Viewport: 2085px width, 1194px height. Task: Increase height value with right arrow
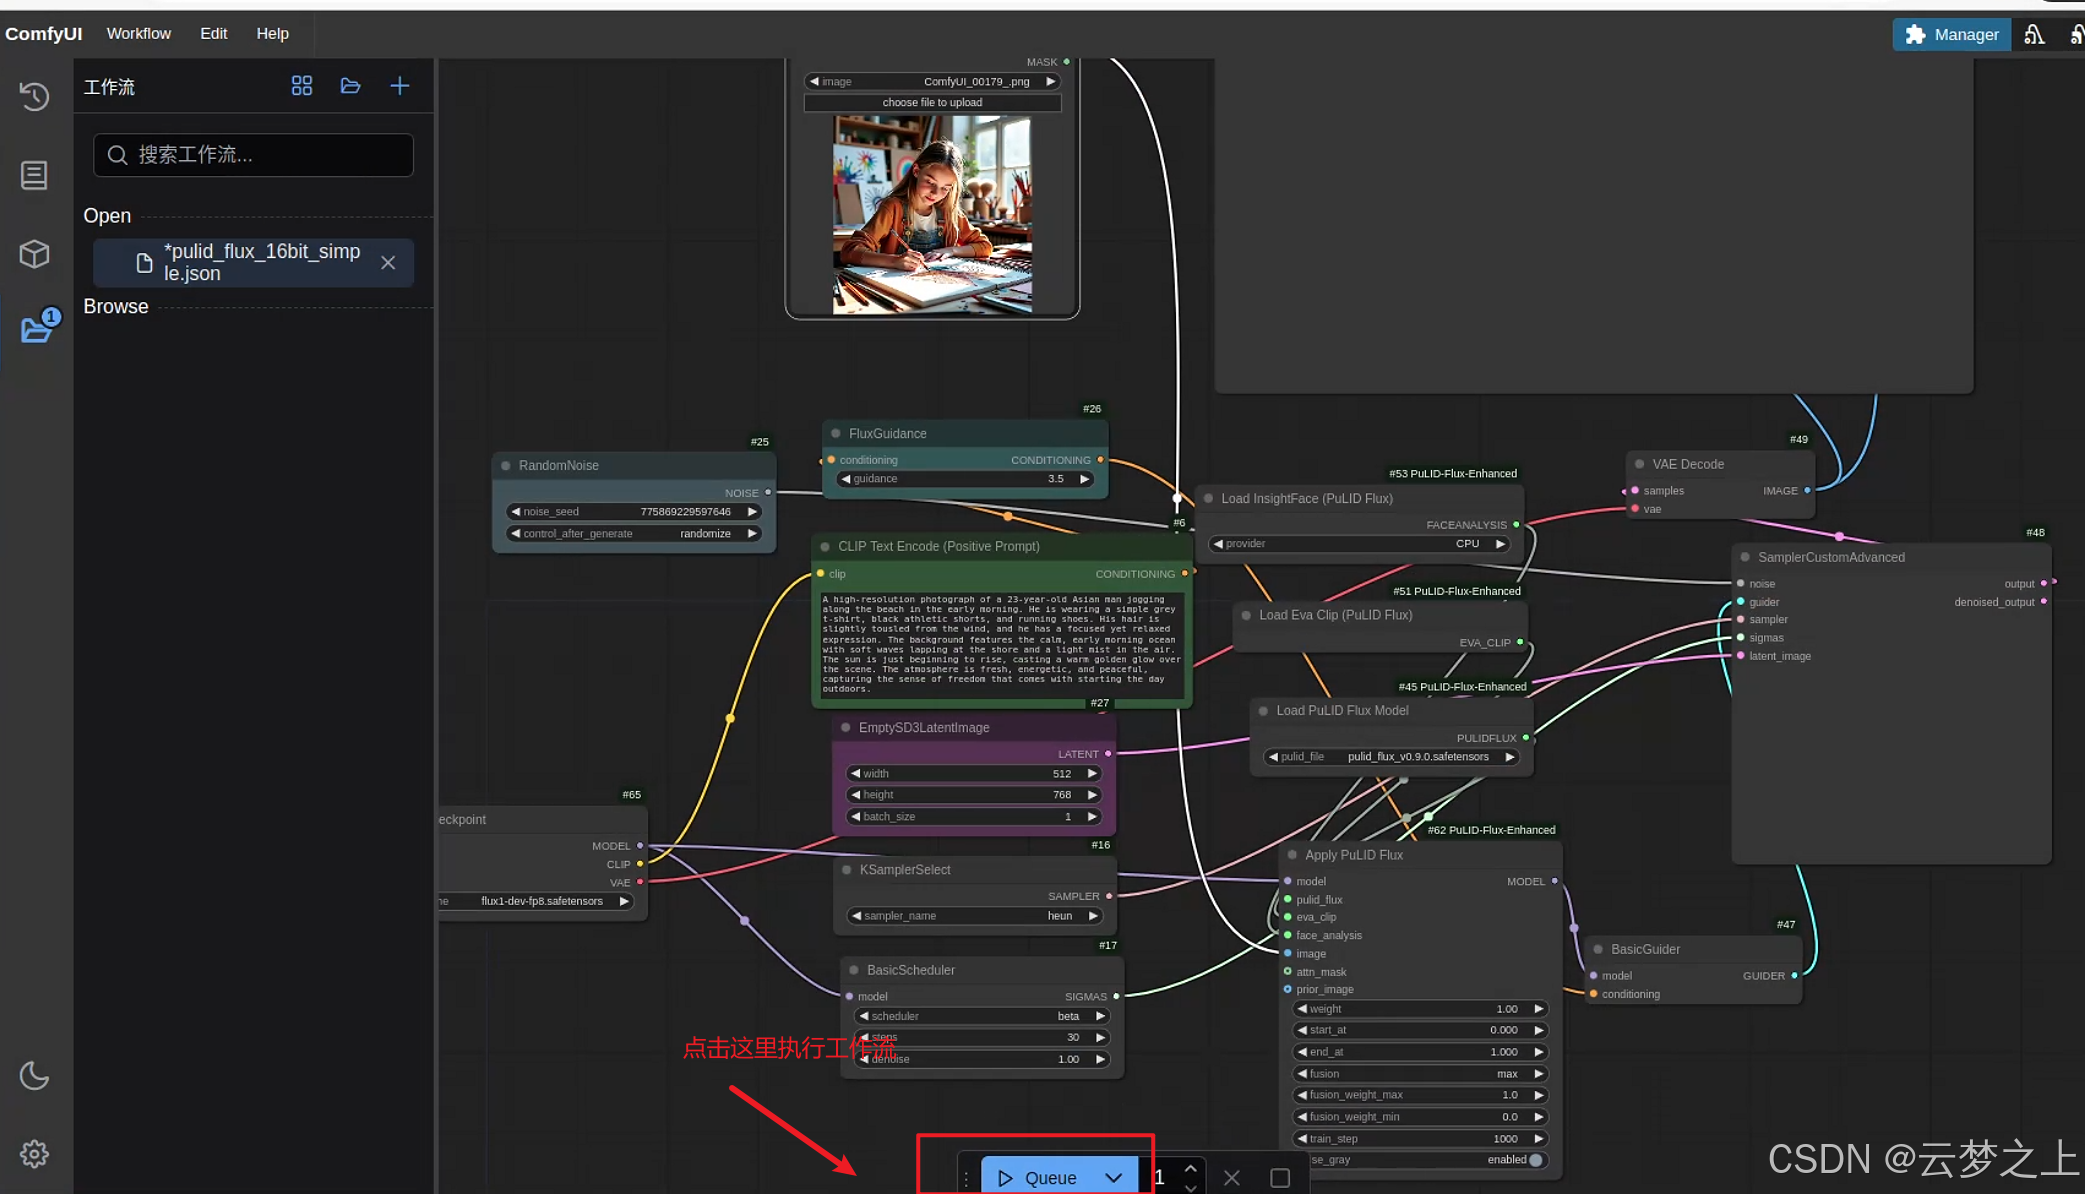click(x=1092, y=795)
